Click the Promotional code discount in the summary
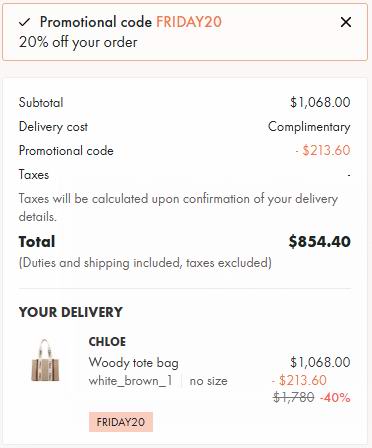 click(323, 150)
